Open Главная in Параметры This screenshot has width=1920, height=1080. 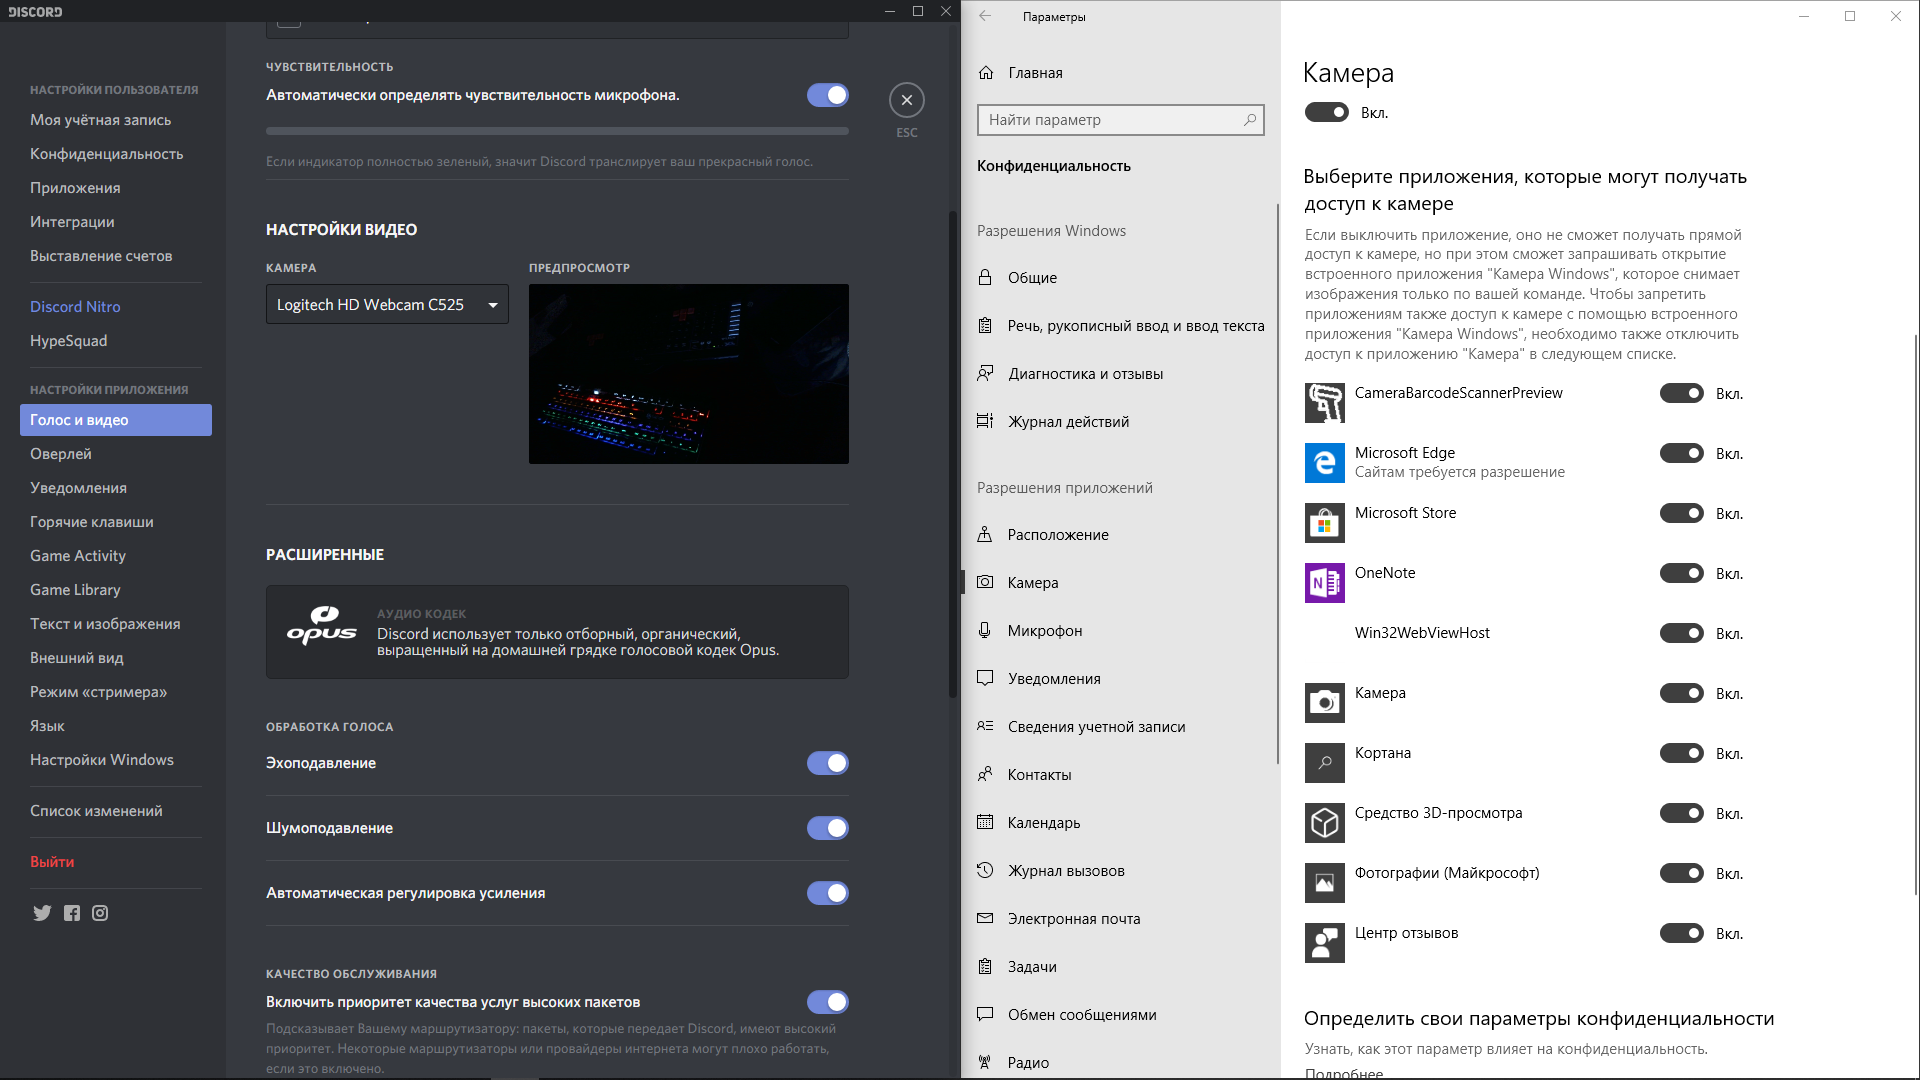[1120, 73]
